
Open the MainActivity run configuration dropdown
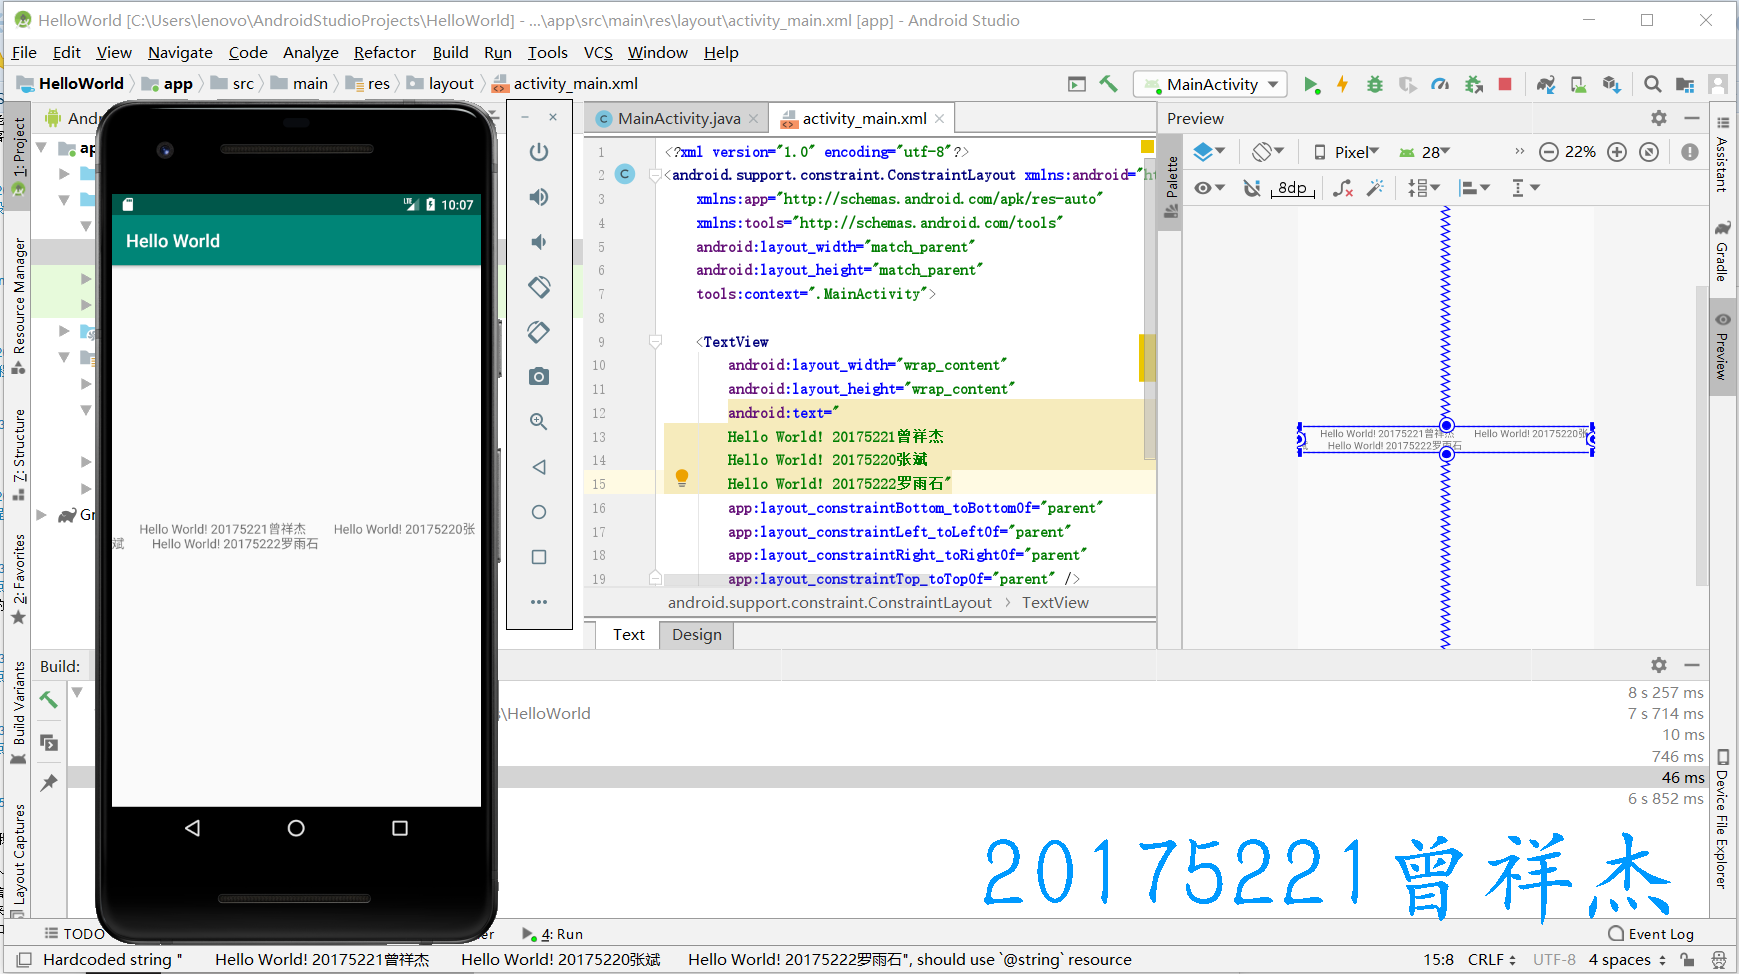1211,85
